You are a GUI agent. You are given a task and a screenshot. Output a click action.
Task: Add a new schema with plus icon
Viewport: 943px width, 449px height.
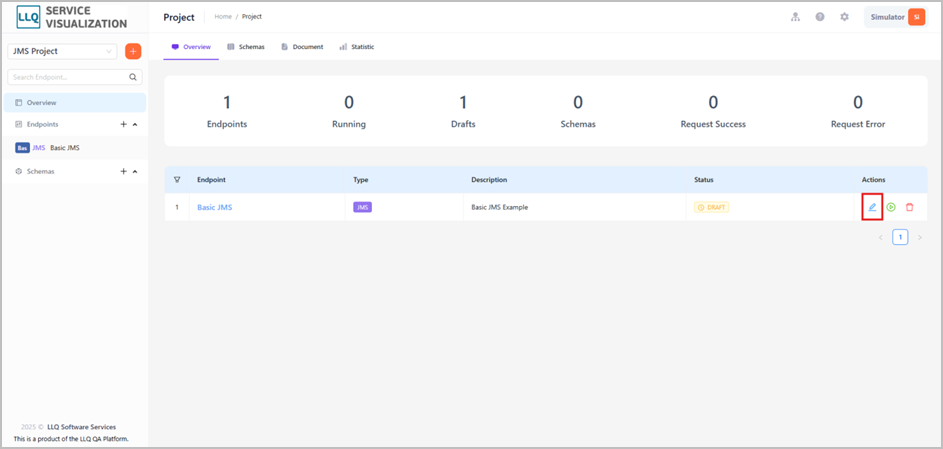tap(123, 171)
